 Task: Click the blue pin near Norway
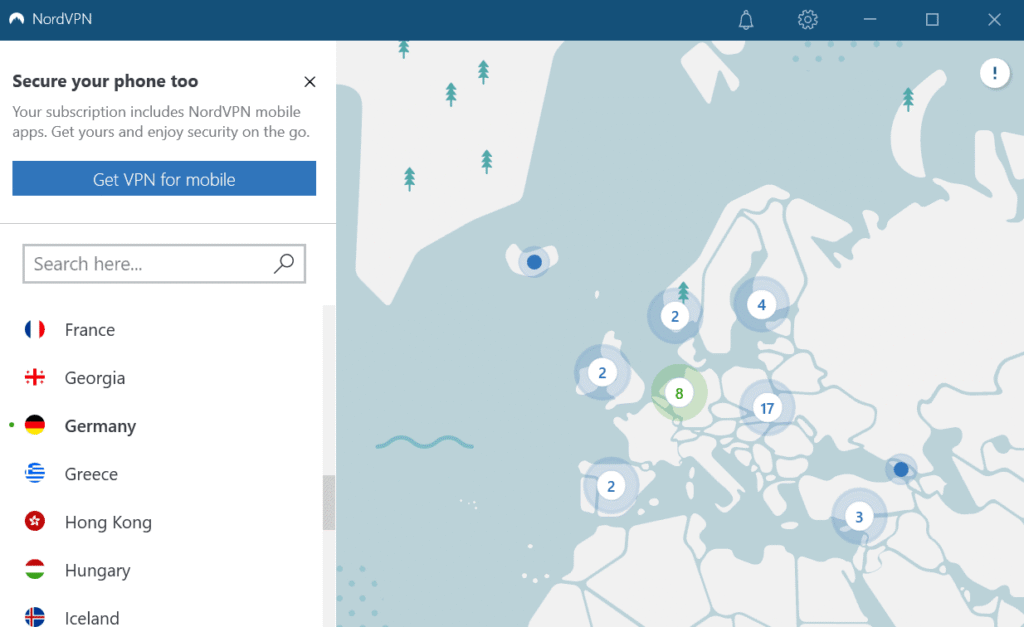point(533,261)
